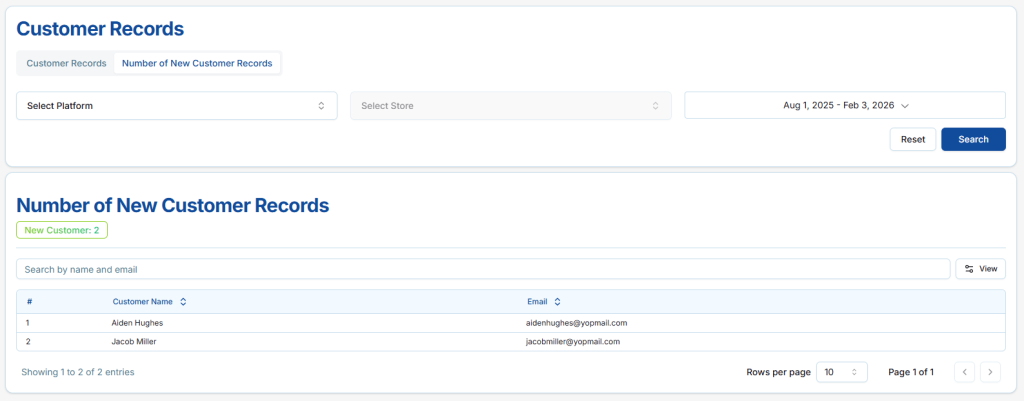
Task: Switch to the Customer Records tab
Action: (66, 63)
